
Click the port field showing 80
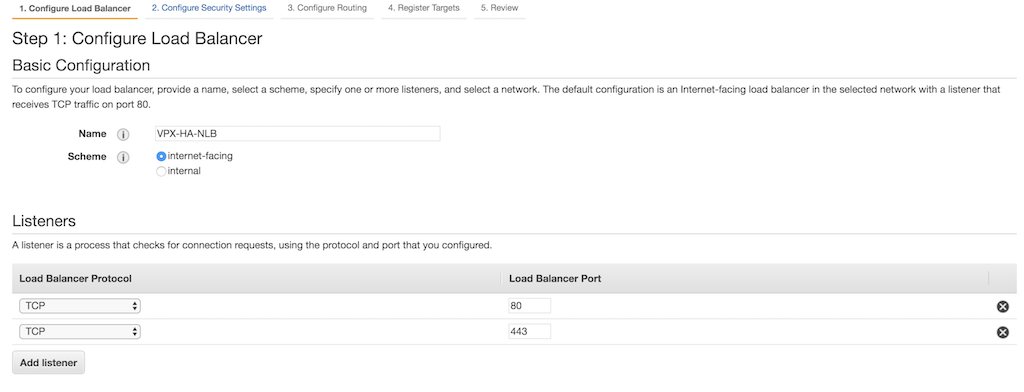point(529,306)
